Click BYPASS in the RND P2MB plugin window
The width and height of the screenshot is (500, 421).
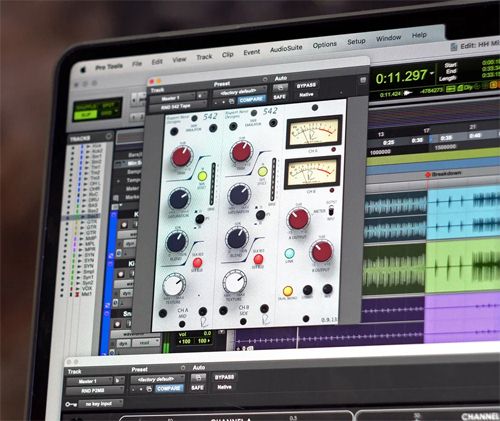224,377
